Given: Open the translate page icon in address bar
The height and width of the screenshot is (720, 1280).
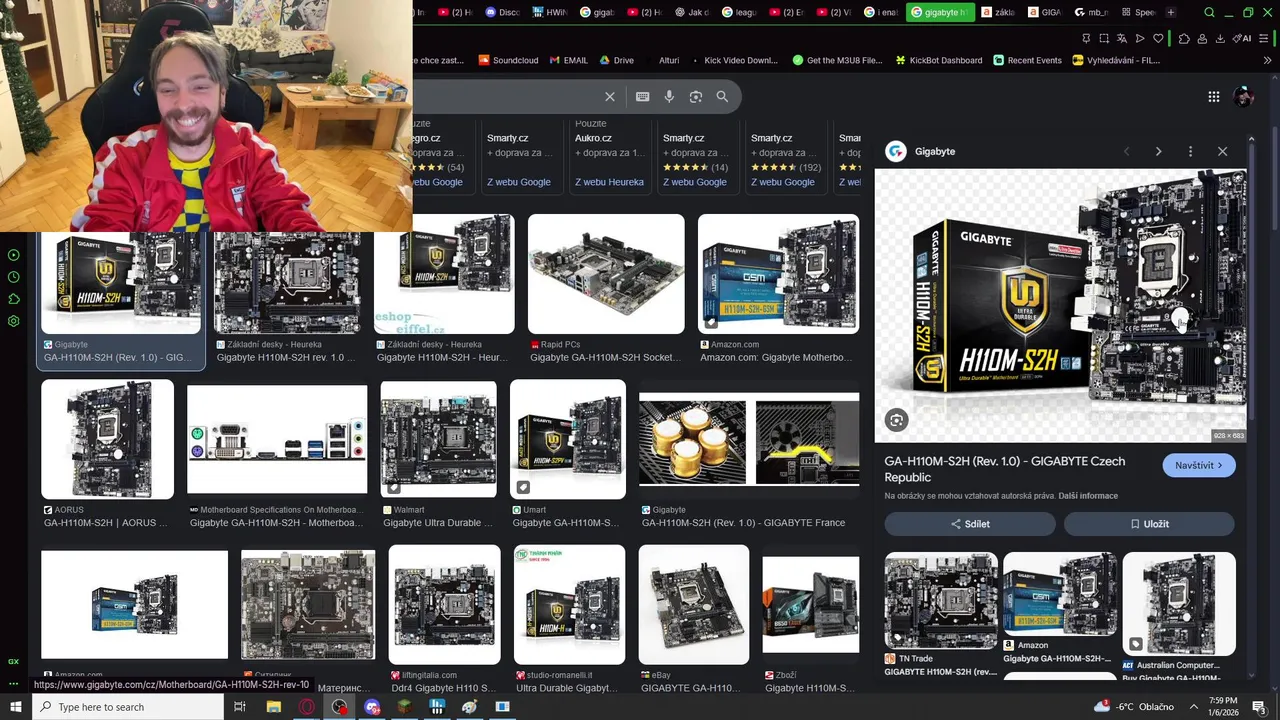Looking at the screenshot, I should 1122,38.
